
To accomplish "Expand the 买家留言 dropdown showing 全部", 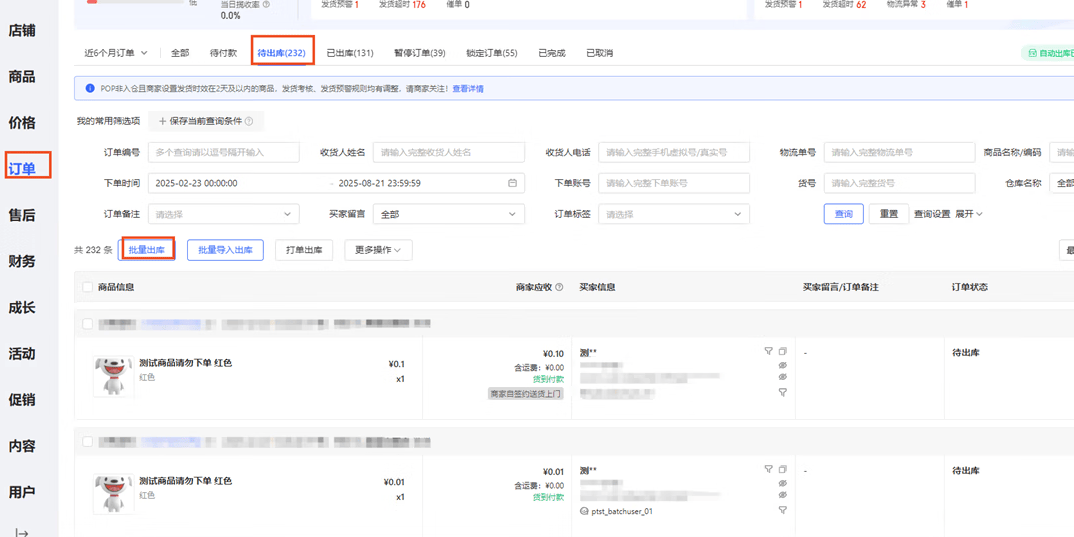I will pos(448,214).
